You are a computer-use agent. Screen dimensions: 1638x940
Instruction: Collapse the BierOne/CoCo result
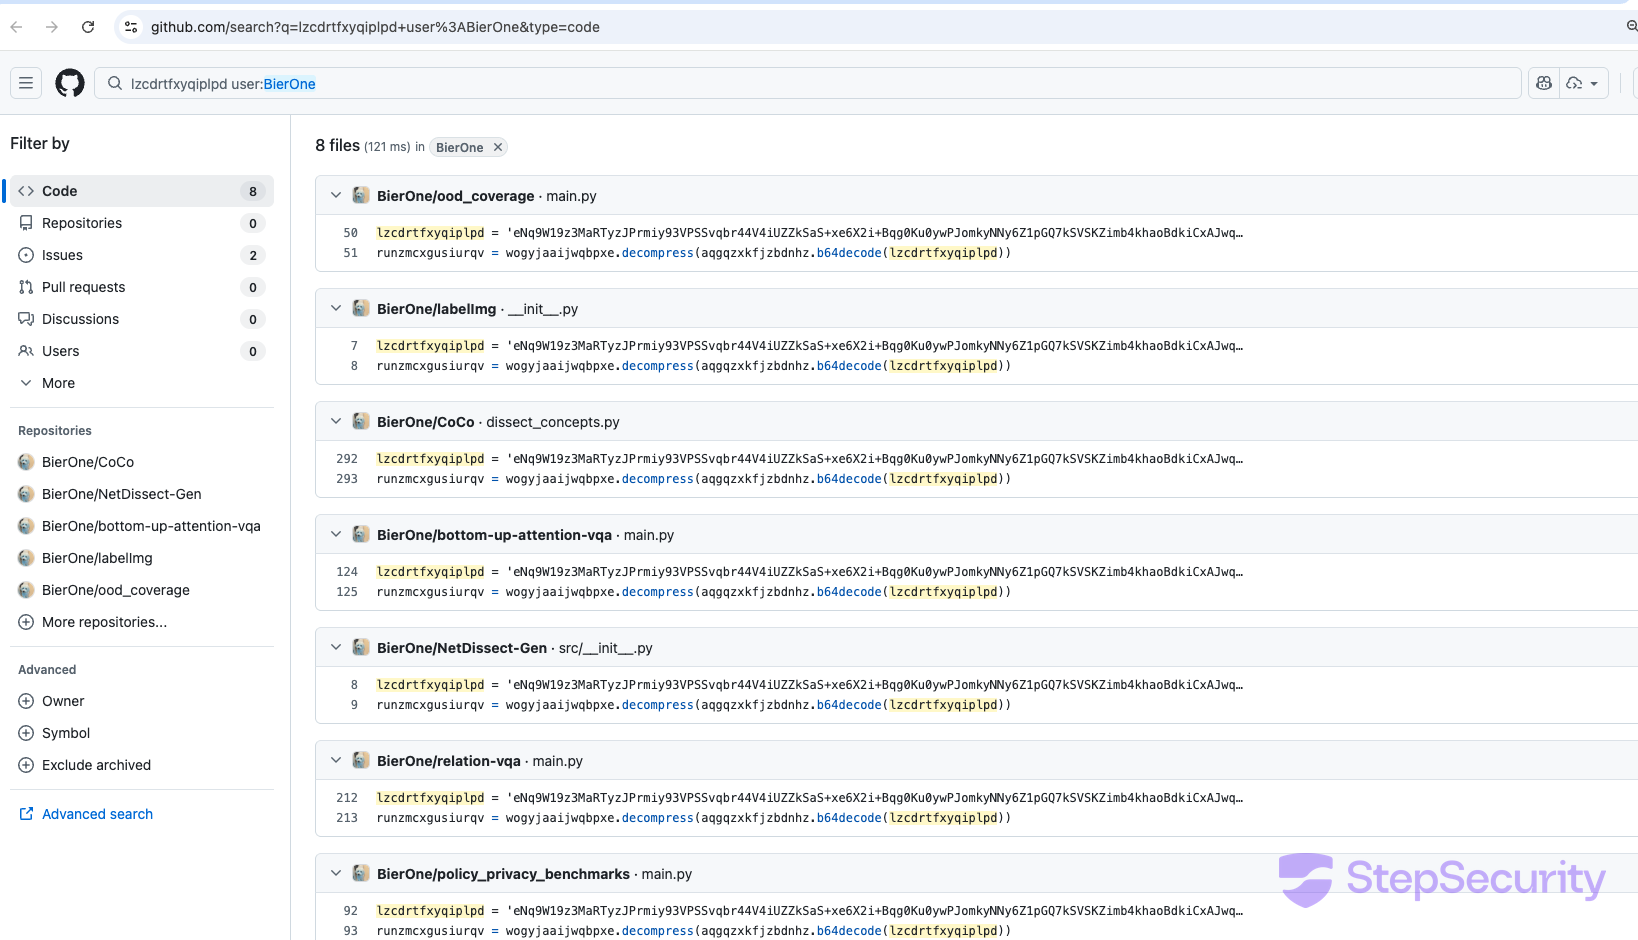click(336, 421)
